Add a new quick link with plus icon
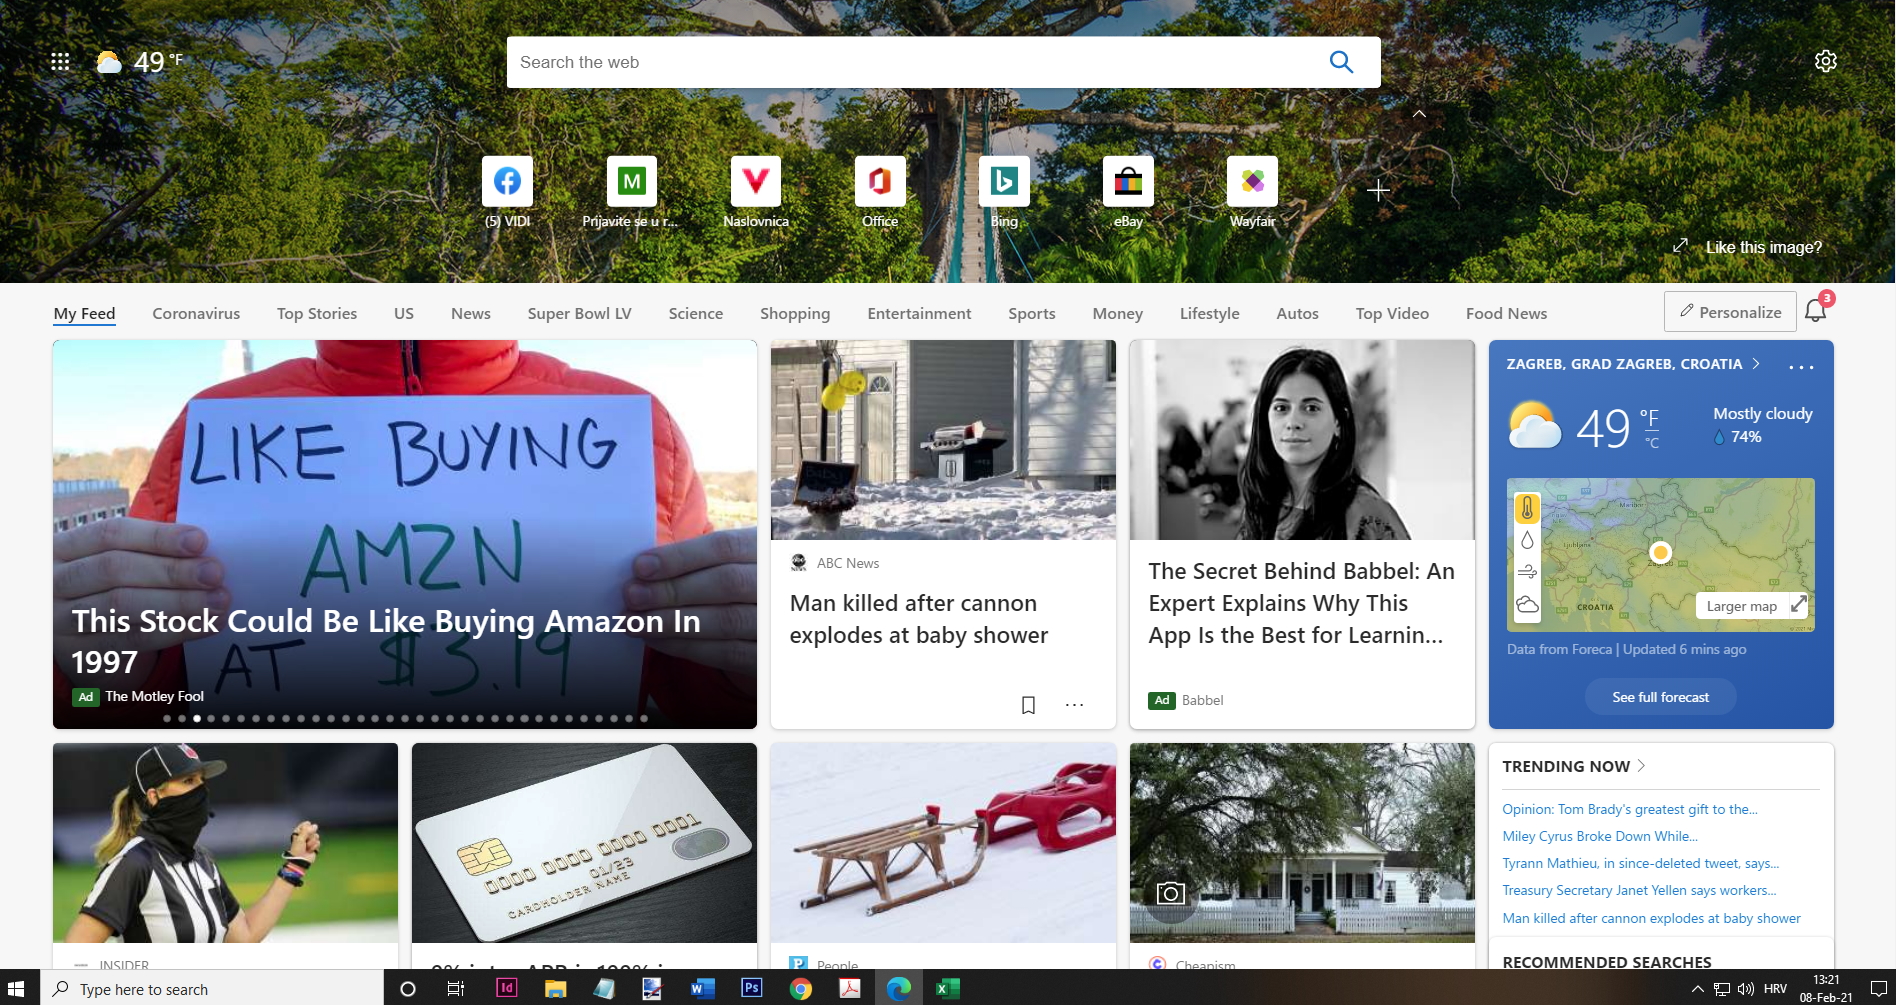 click(x=1378, y=190)
